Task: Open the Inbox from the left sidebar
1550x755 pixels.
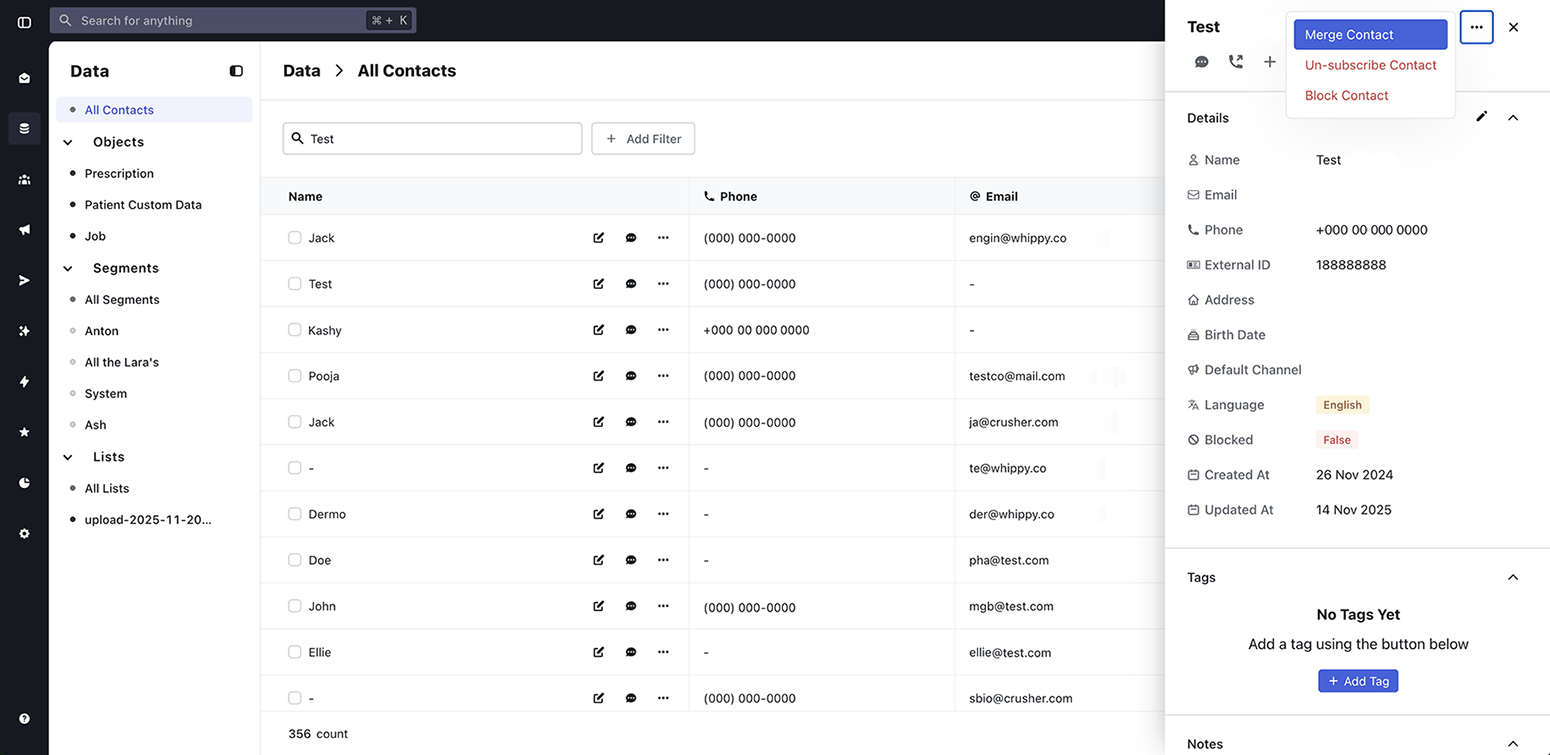Action: pyautogui.click(x=24, y=77)
